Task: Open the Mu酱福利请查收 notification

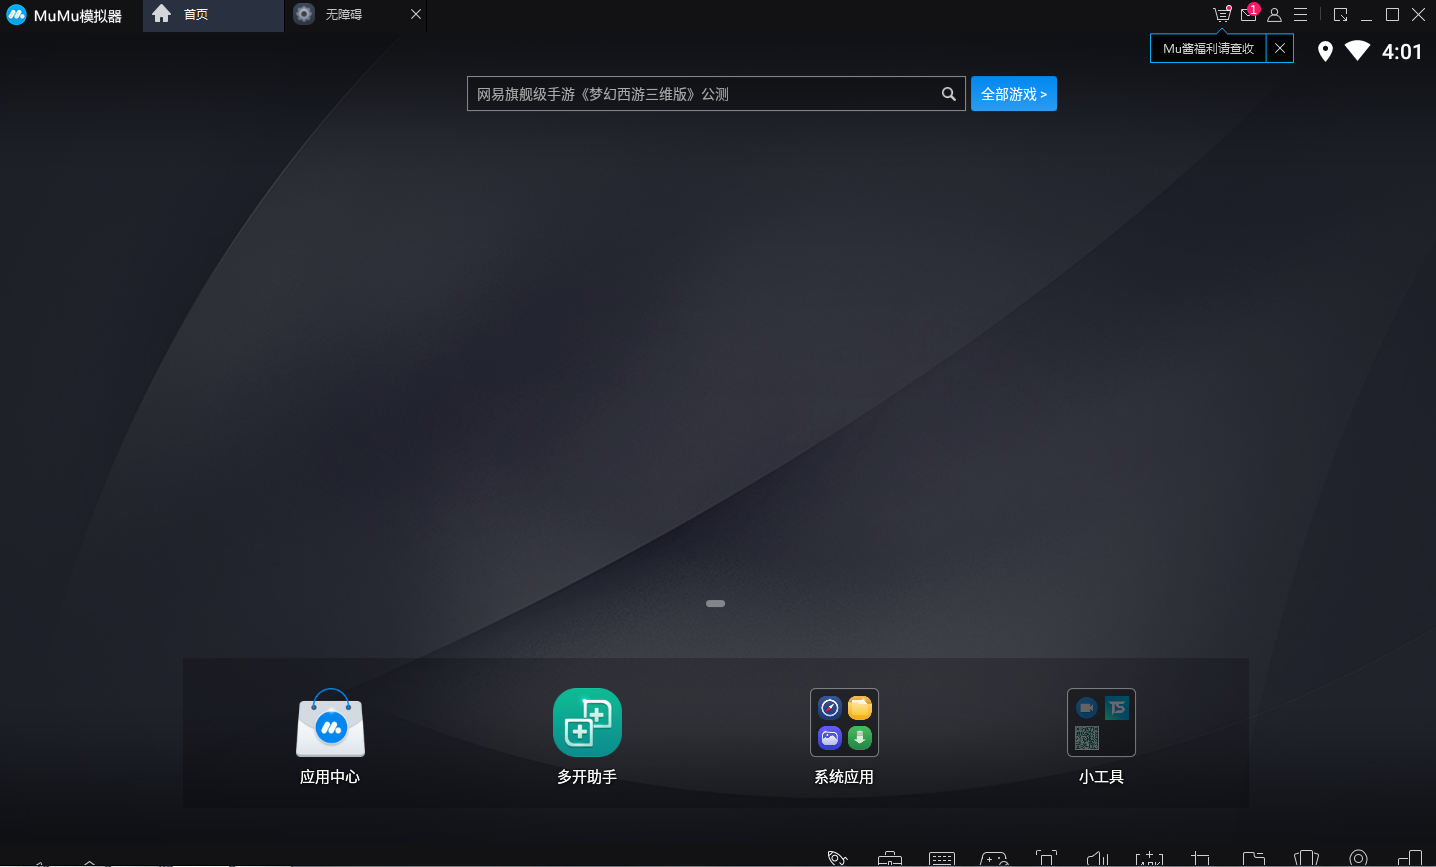Action: (1208, 48)
